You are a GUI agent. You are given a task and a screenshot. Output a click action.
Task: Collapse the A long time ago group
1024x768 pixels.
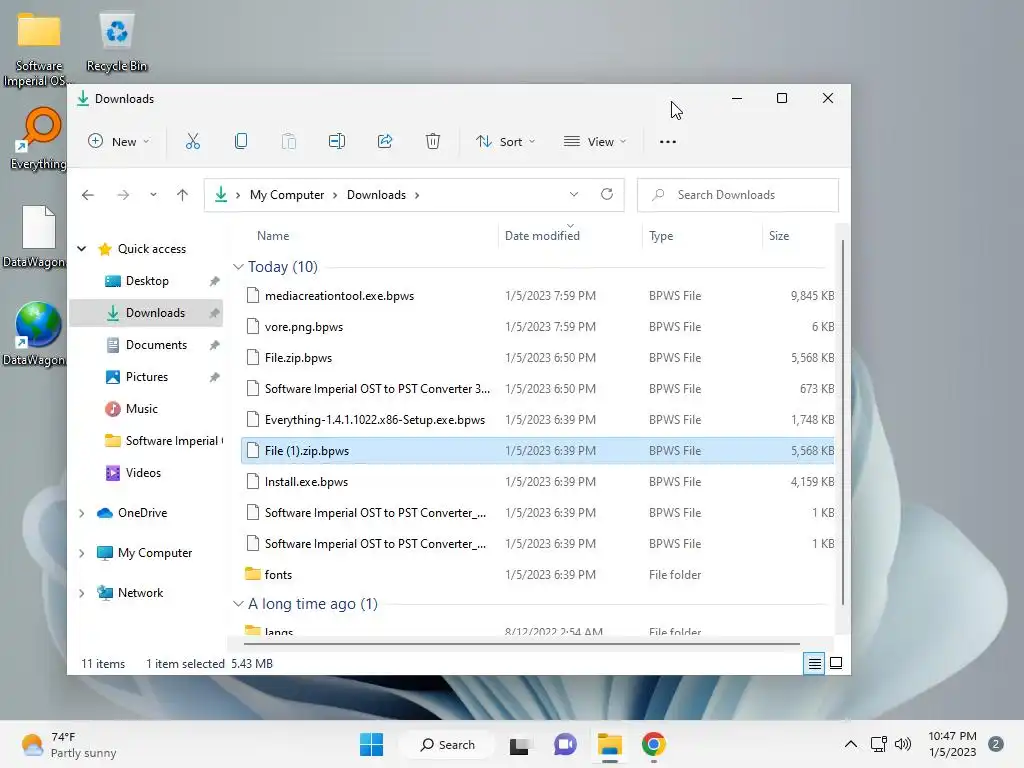[238, 604]
